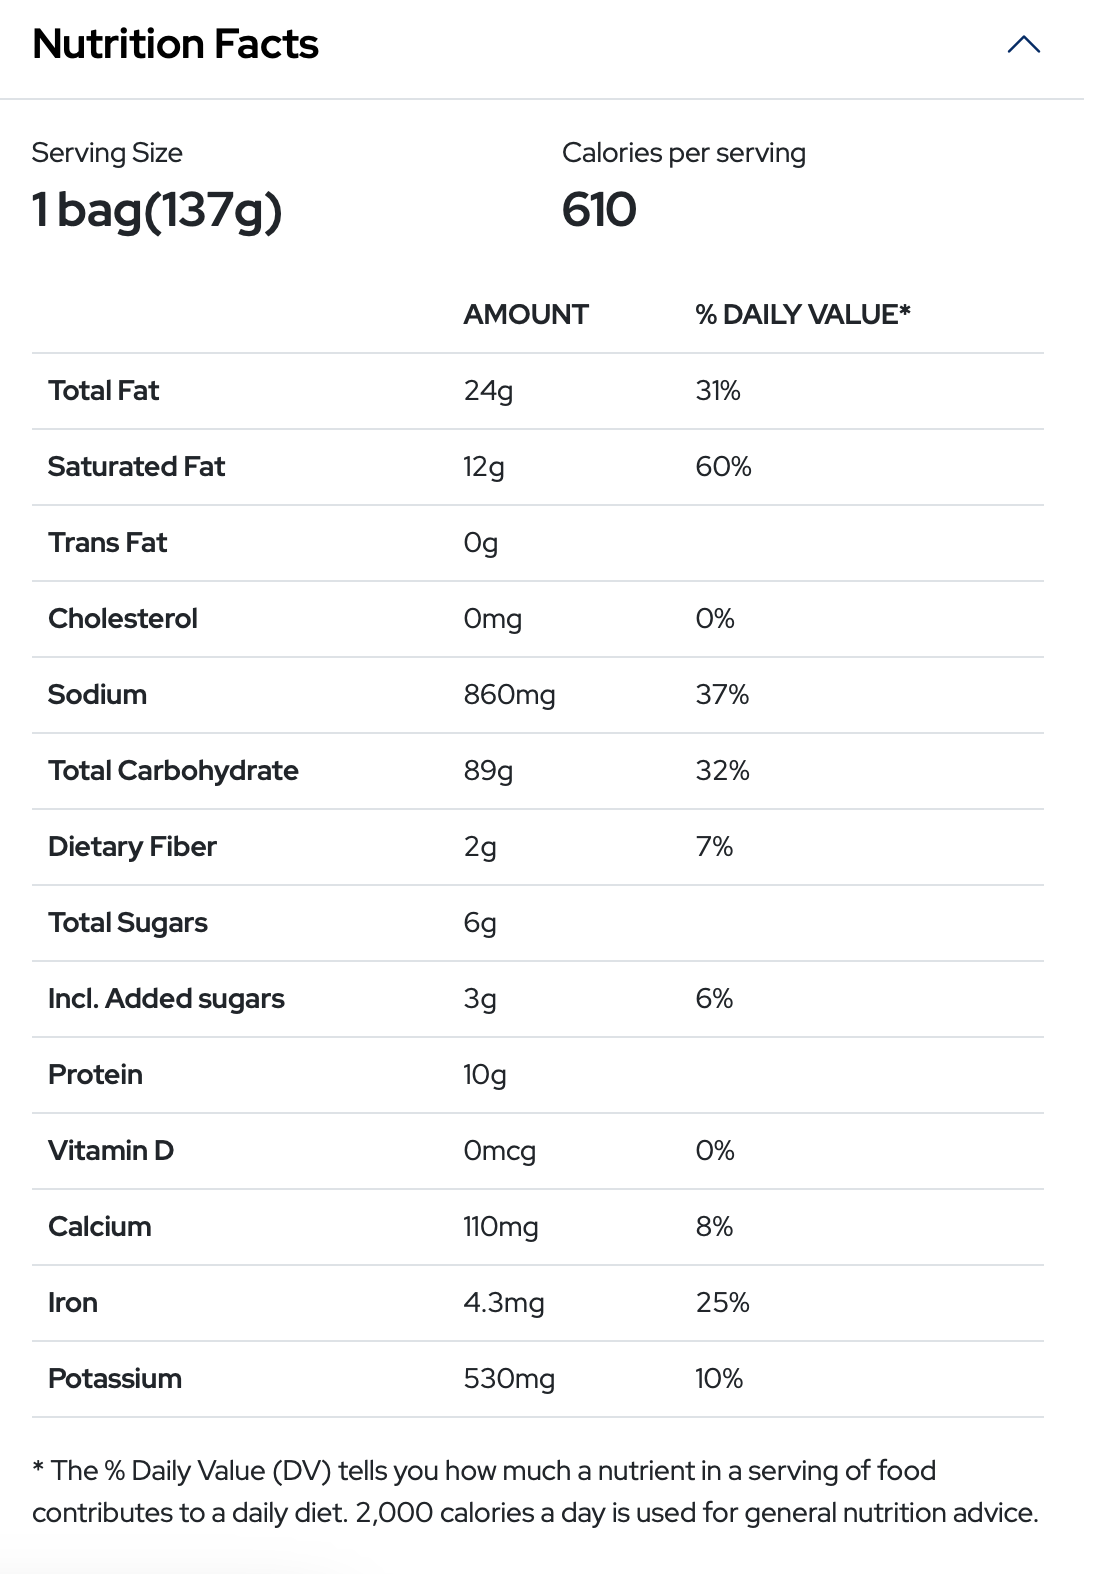Click the AMOUNT column header
Screen dimensions: 1096x1574
click(x=526, y=315)
